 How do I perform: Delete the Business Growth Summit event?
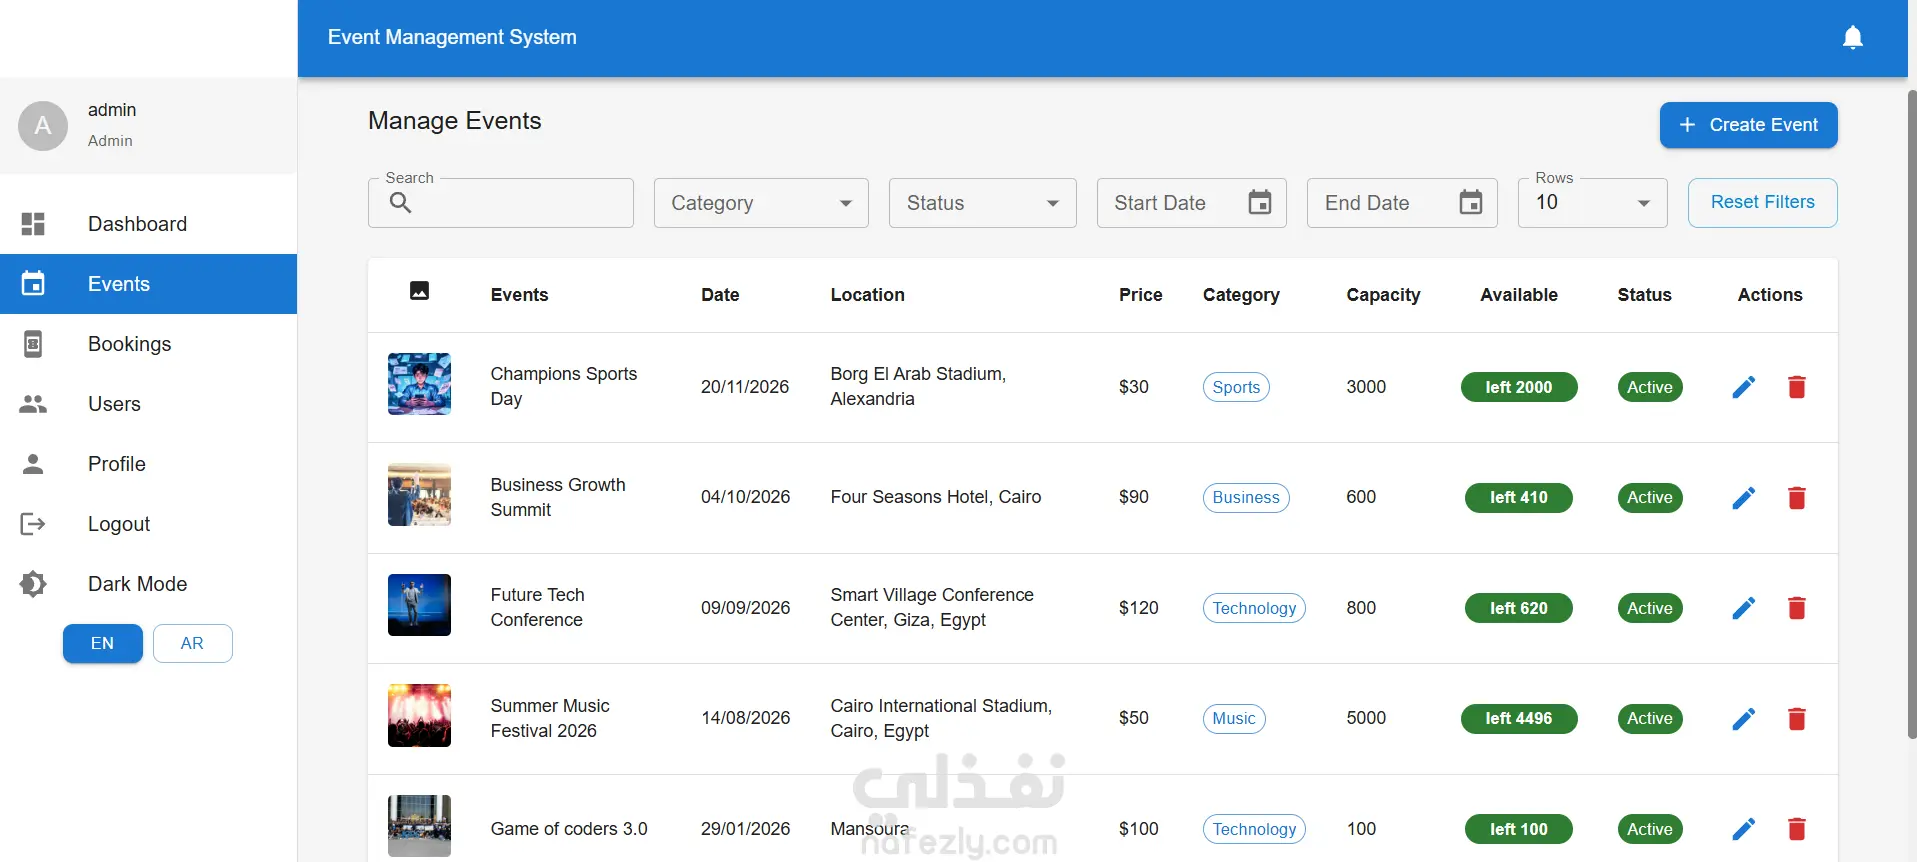(1796, 498)
